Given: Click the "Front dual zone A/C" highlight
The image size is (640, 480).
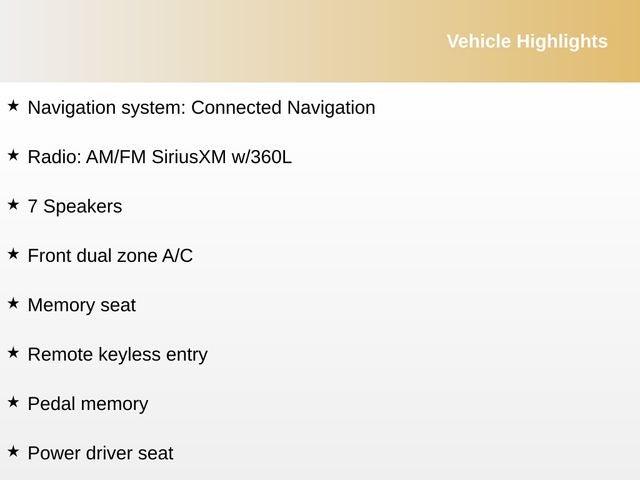Looking at the screenshot, I should [x=110, y=256].
